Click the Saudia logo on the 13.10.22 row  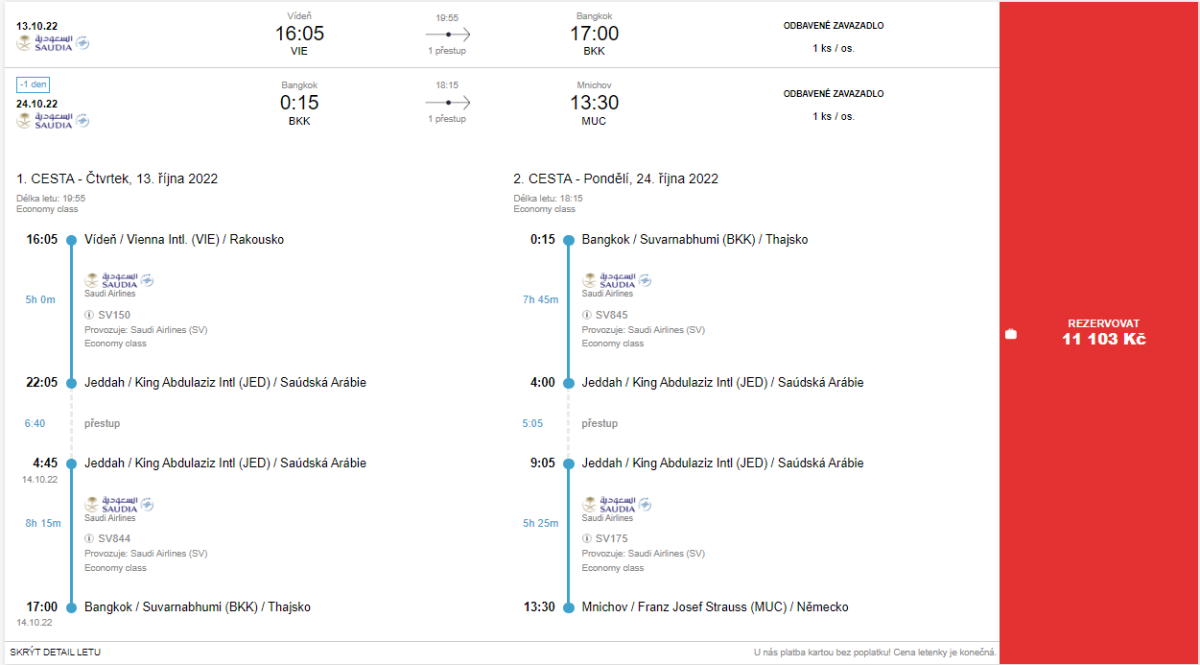coord(52,43)
